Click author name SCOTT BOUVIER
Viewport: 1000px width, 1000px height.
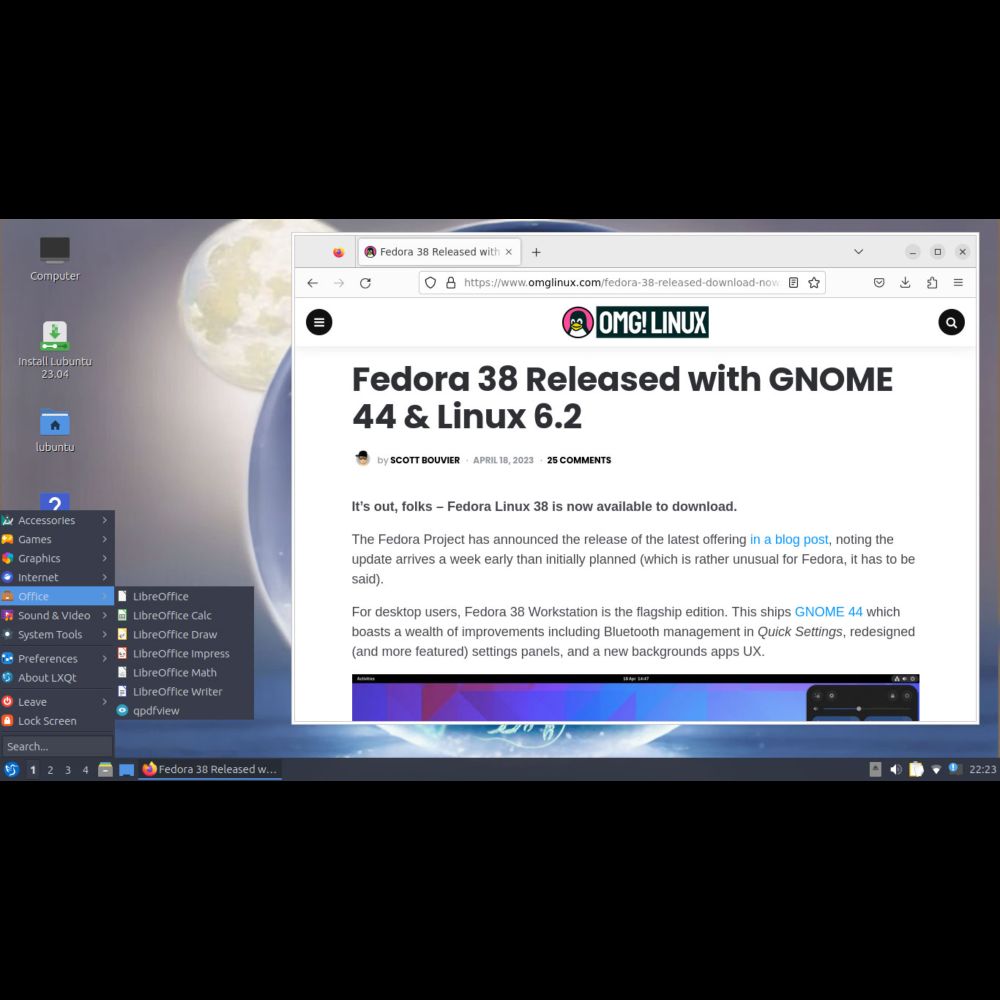[x=425, y=460]
